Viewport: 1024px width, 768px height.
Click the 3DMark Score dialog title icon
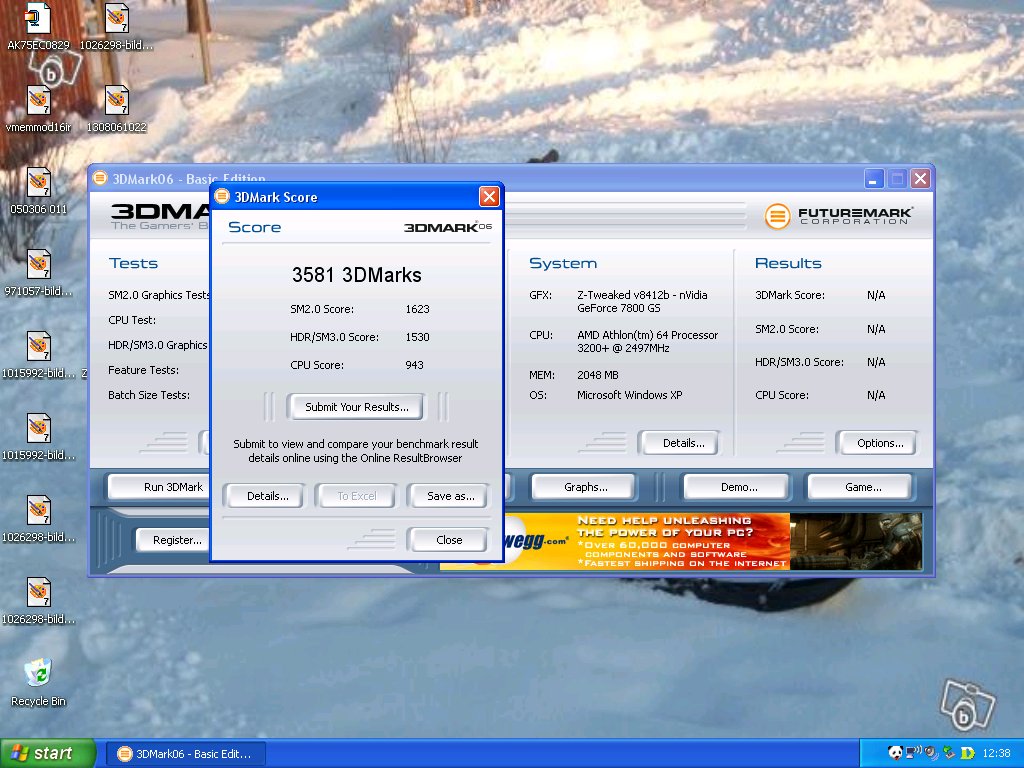(222, 197)
